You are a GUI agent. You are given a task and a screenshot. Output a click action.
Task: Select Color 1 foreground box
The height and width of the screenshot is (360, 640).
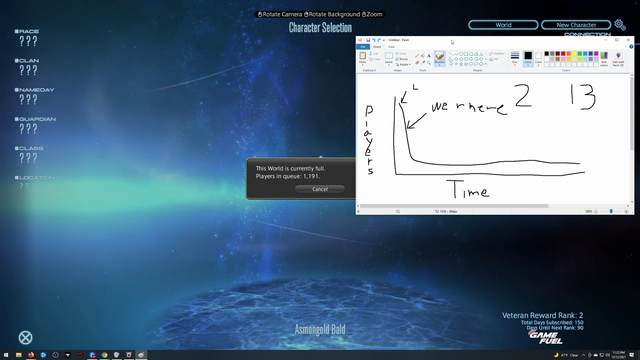(x=528, y=59)
